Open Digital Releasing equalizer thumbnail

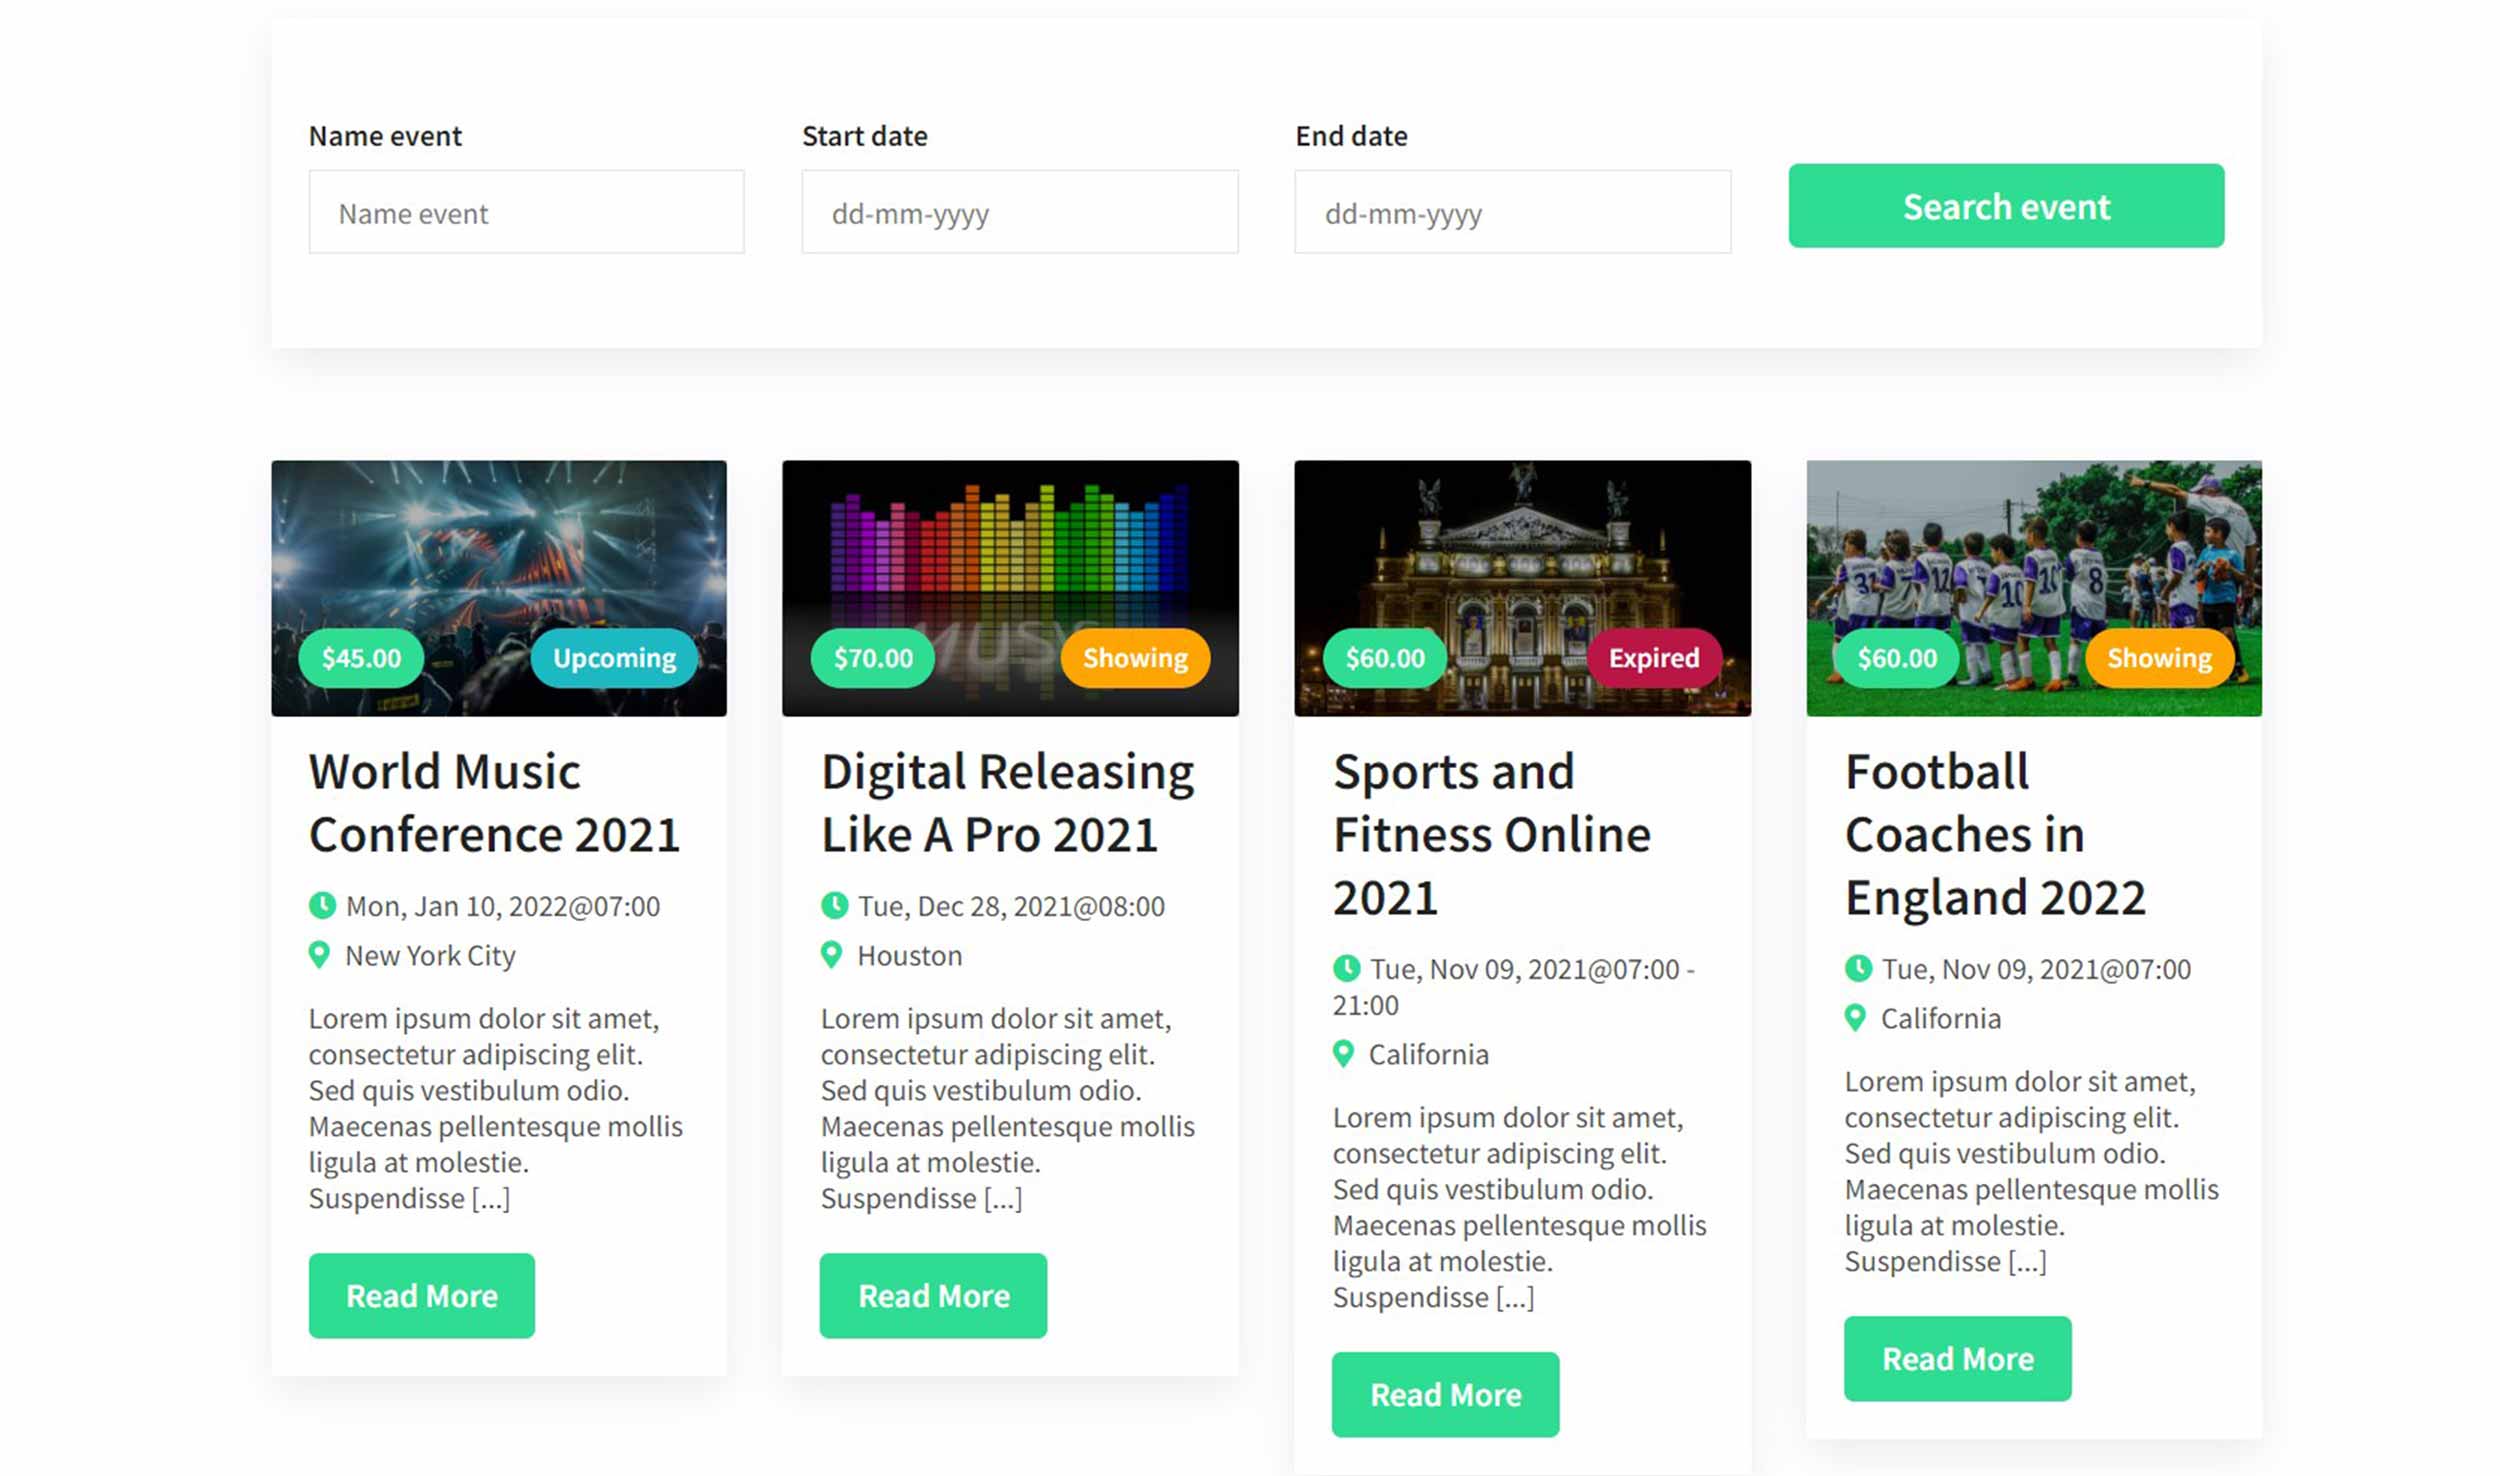click(x=1010, y=588)
